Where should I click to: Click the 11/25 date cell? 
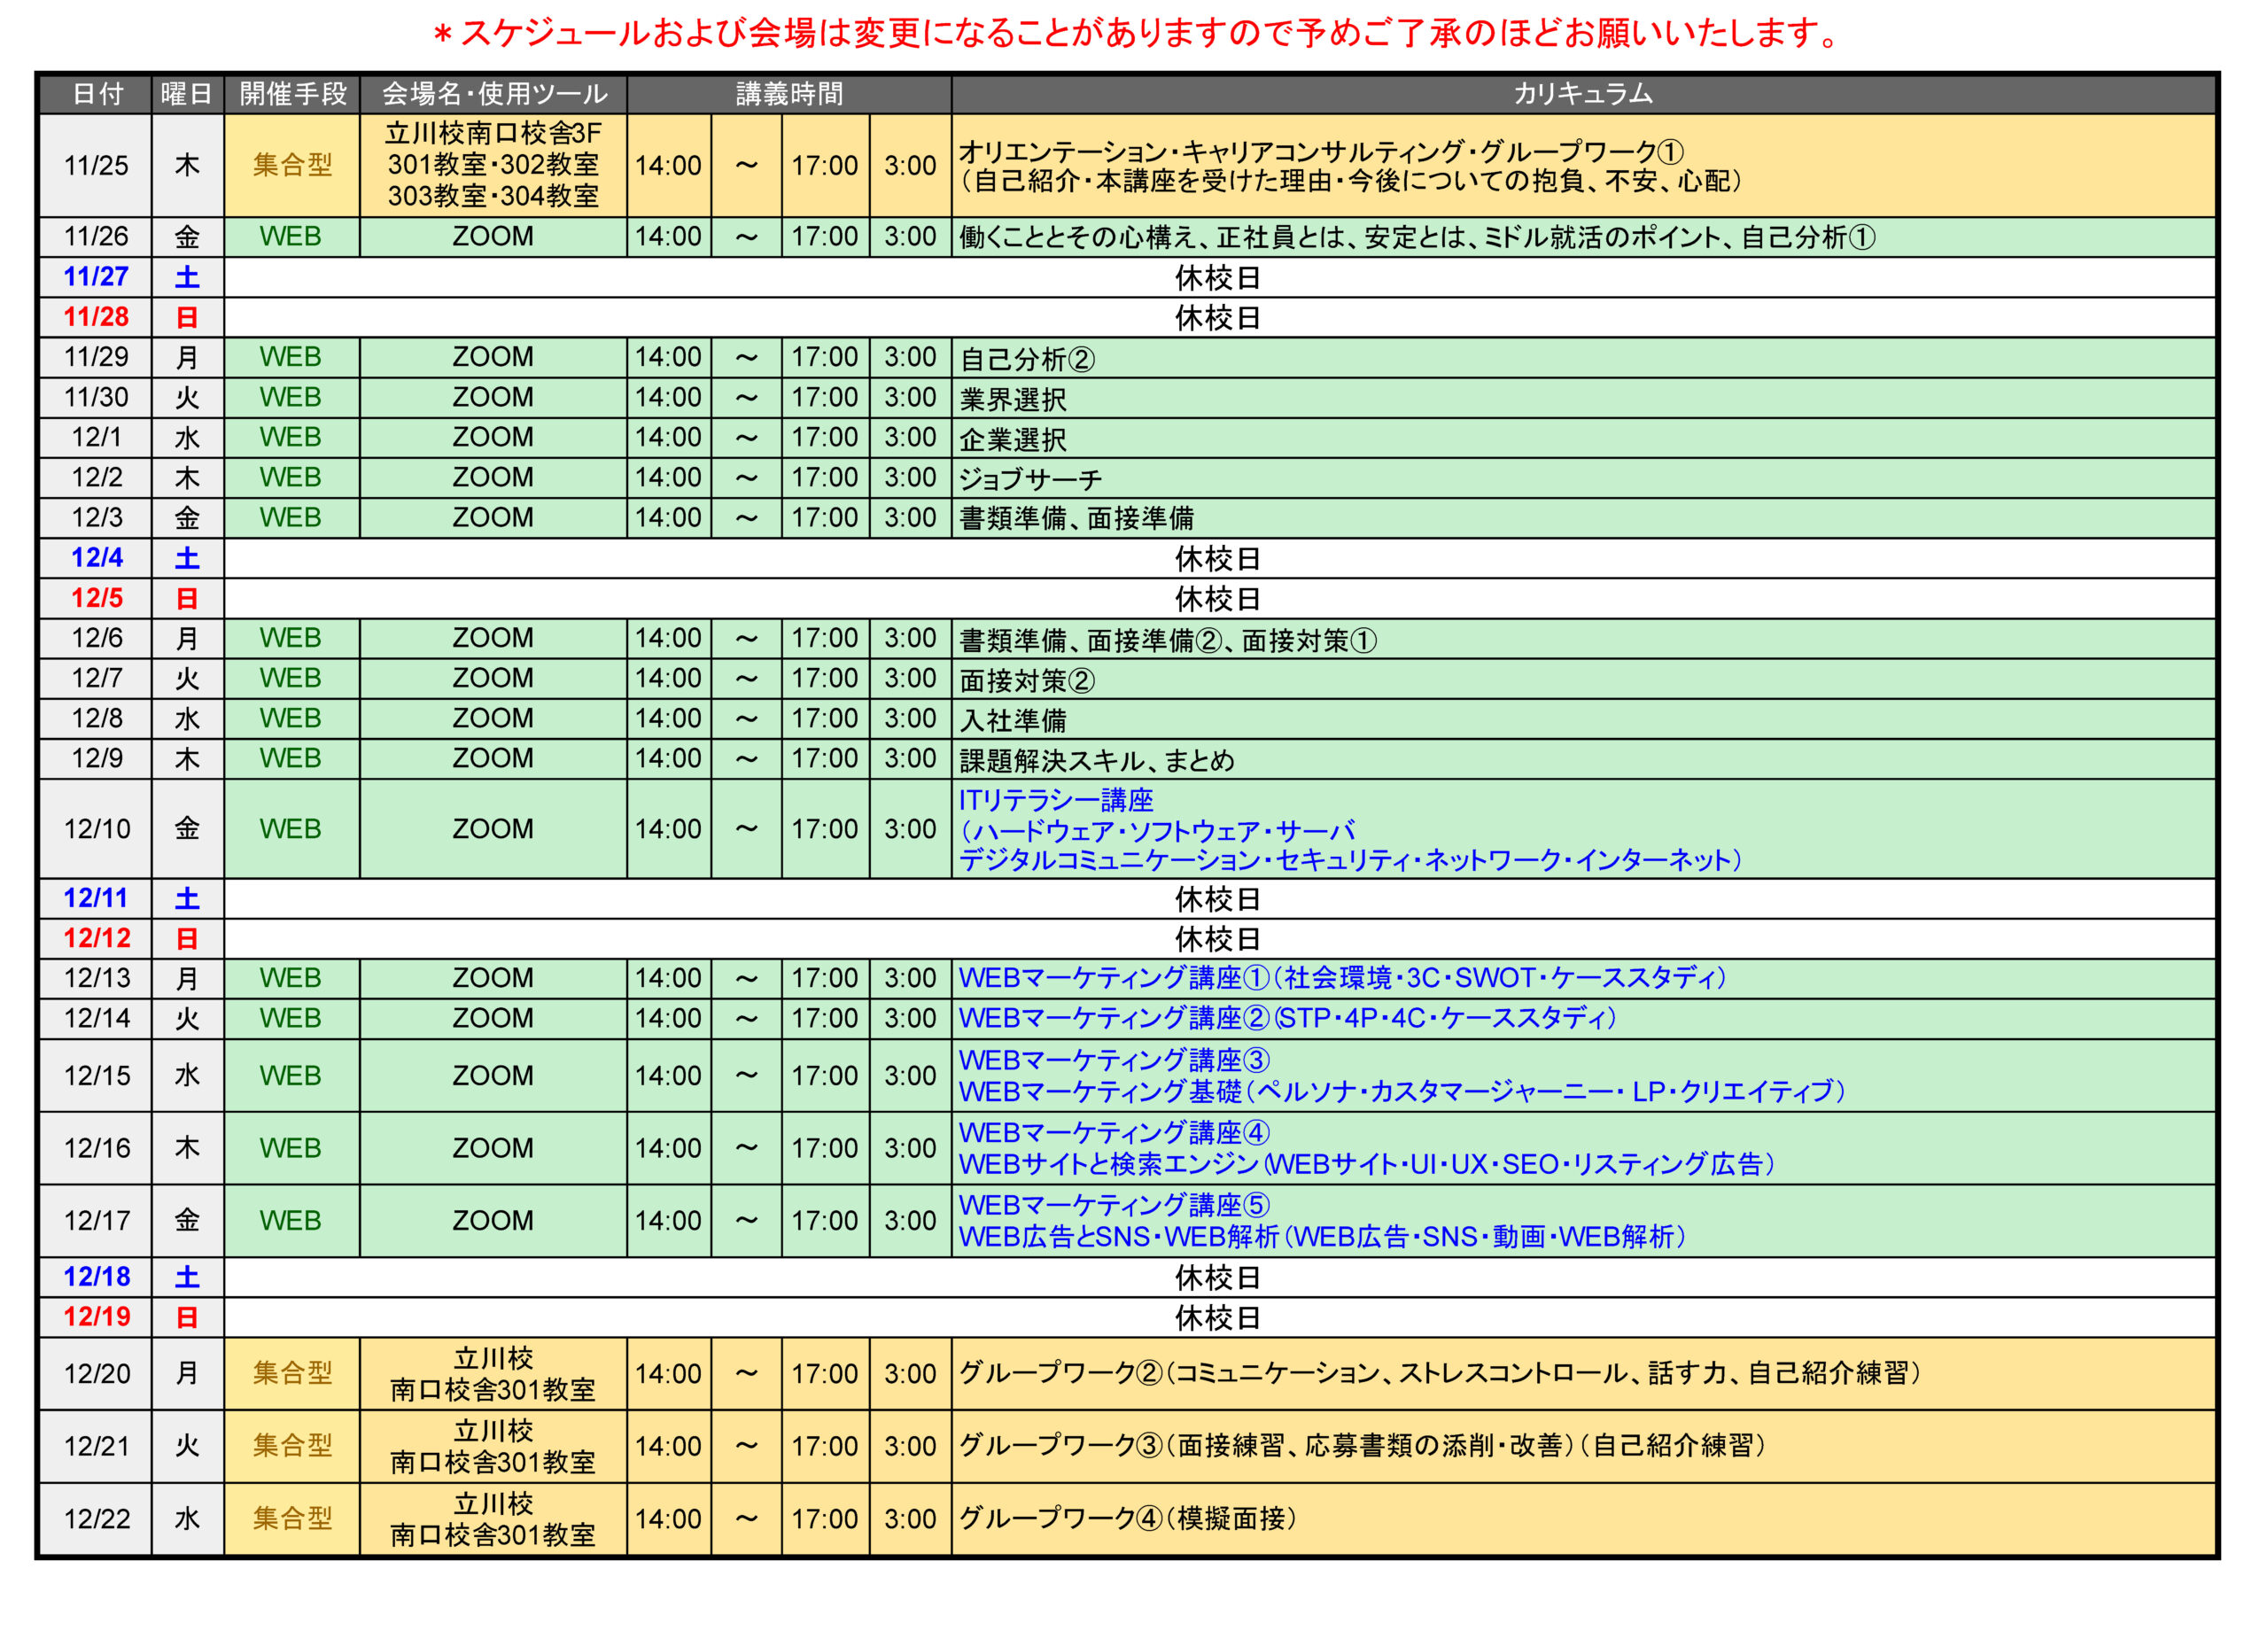96,166
